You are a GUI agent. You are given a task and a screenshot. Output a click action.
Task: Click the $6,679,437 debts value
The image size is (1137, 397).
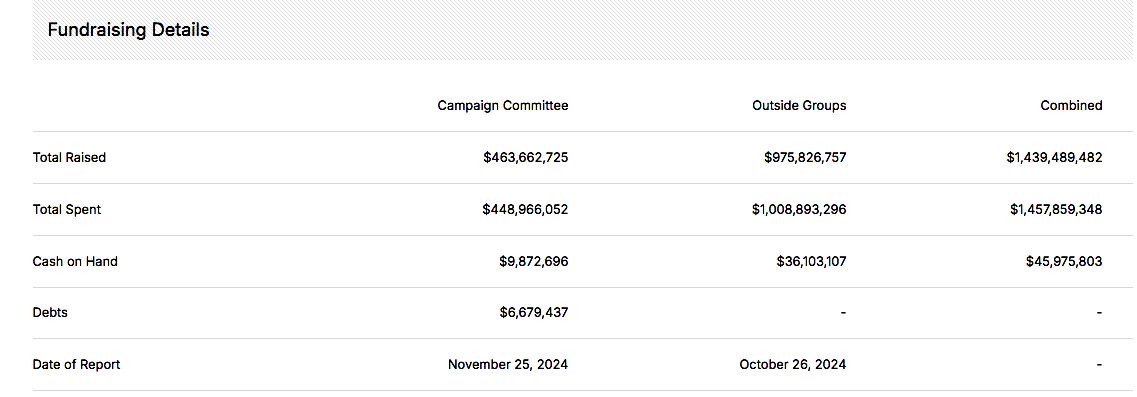click(x=534, y=313)
